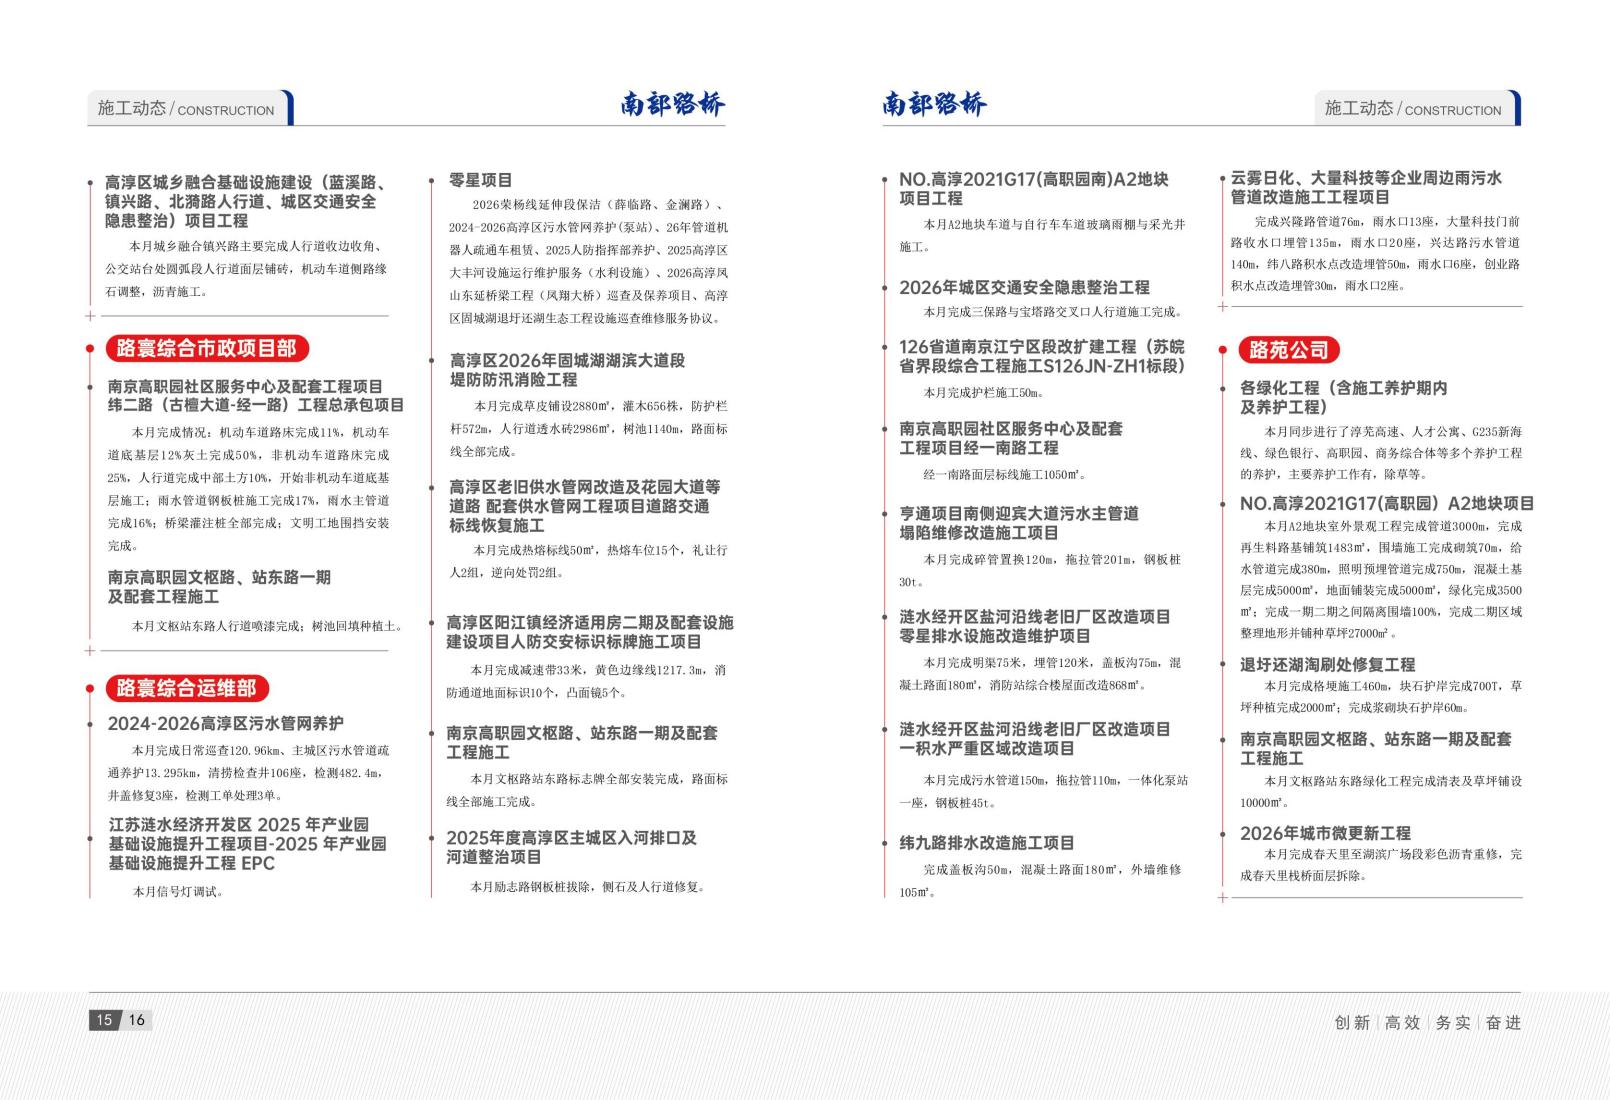The height and width of the screenshot is (1100, 1610).
Task: Click the 路寰综合市政项目部 red section badge
Action: [208, 348]
